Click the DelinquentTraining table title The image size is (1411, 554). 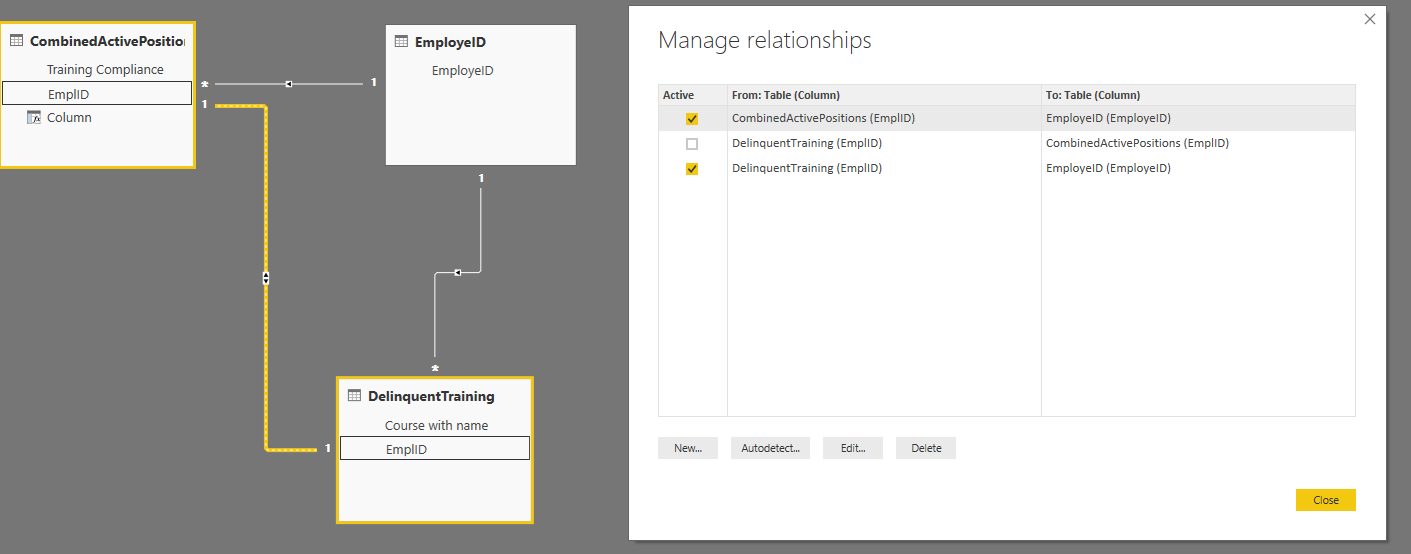coord(431,396)
